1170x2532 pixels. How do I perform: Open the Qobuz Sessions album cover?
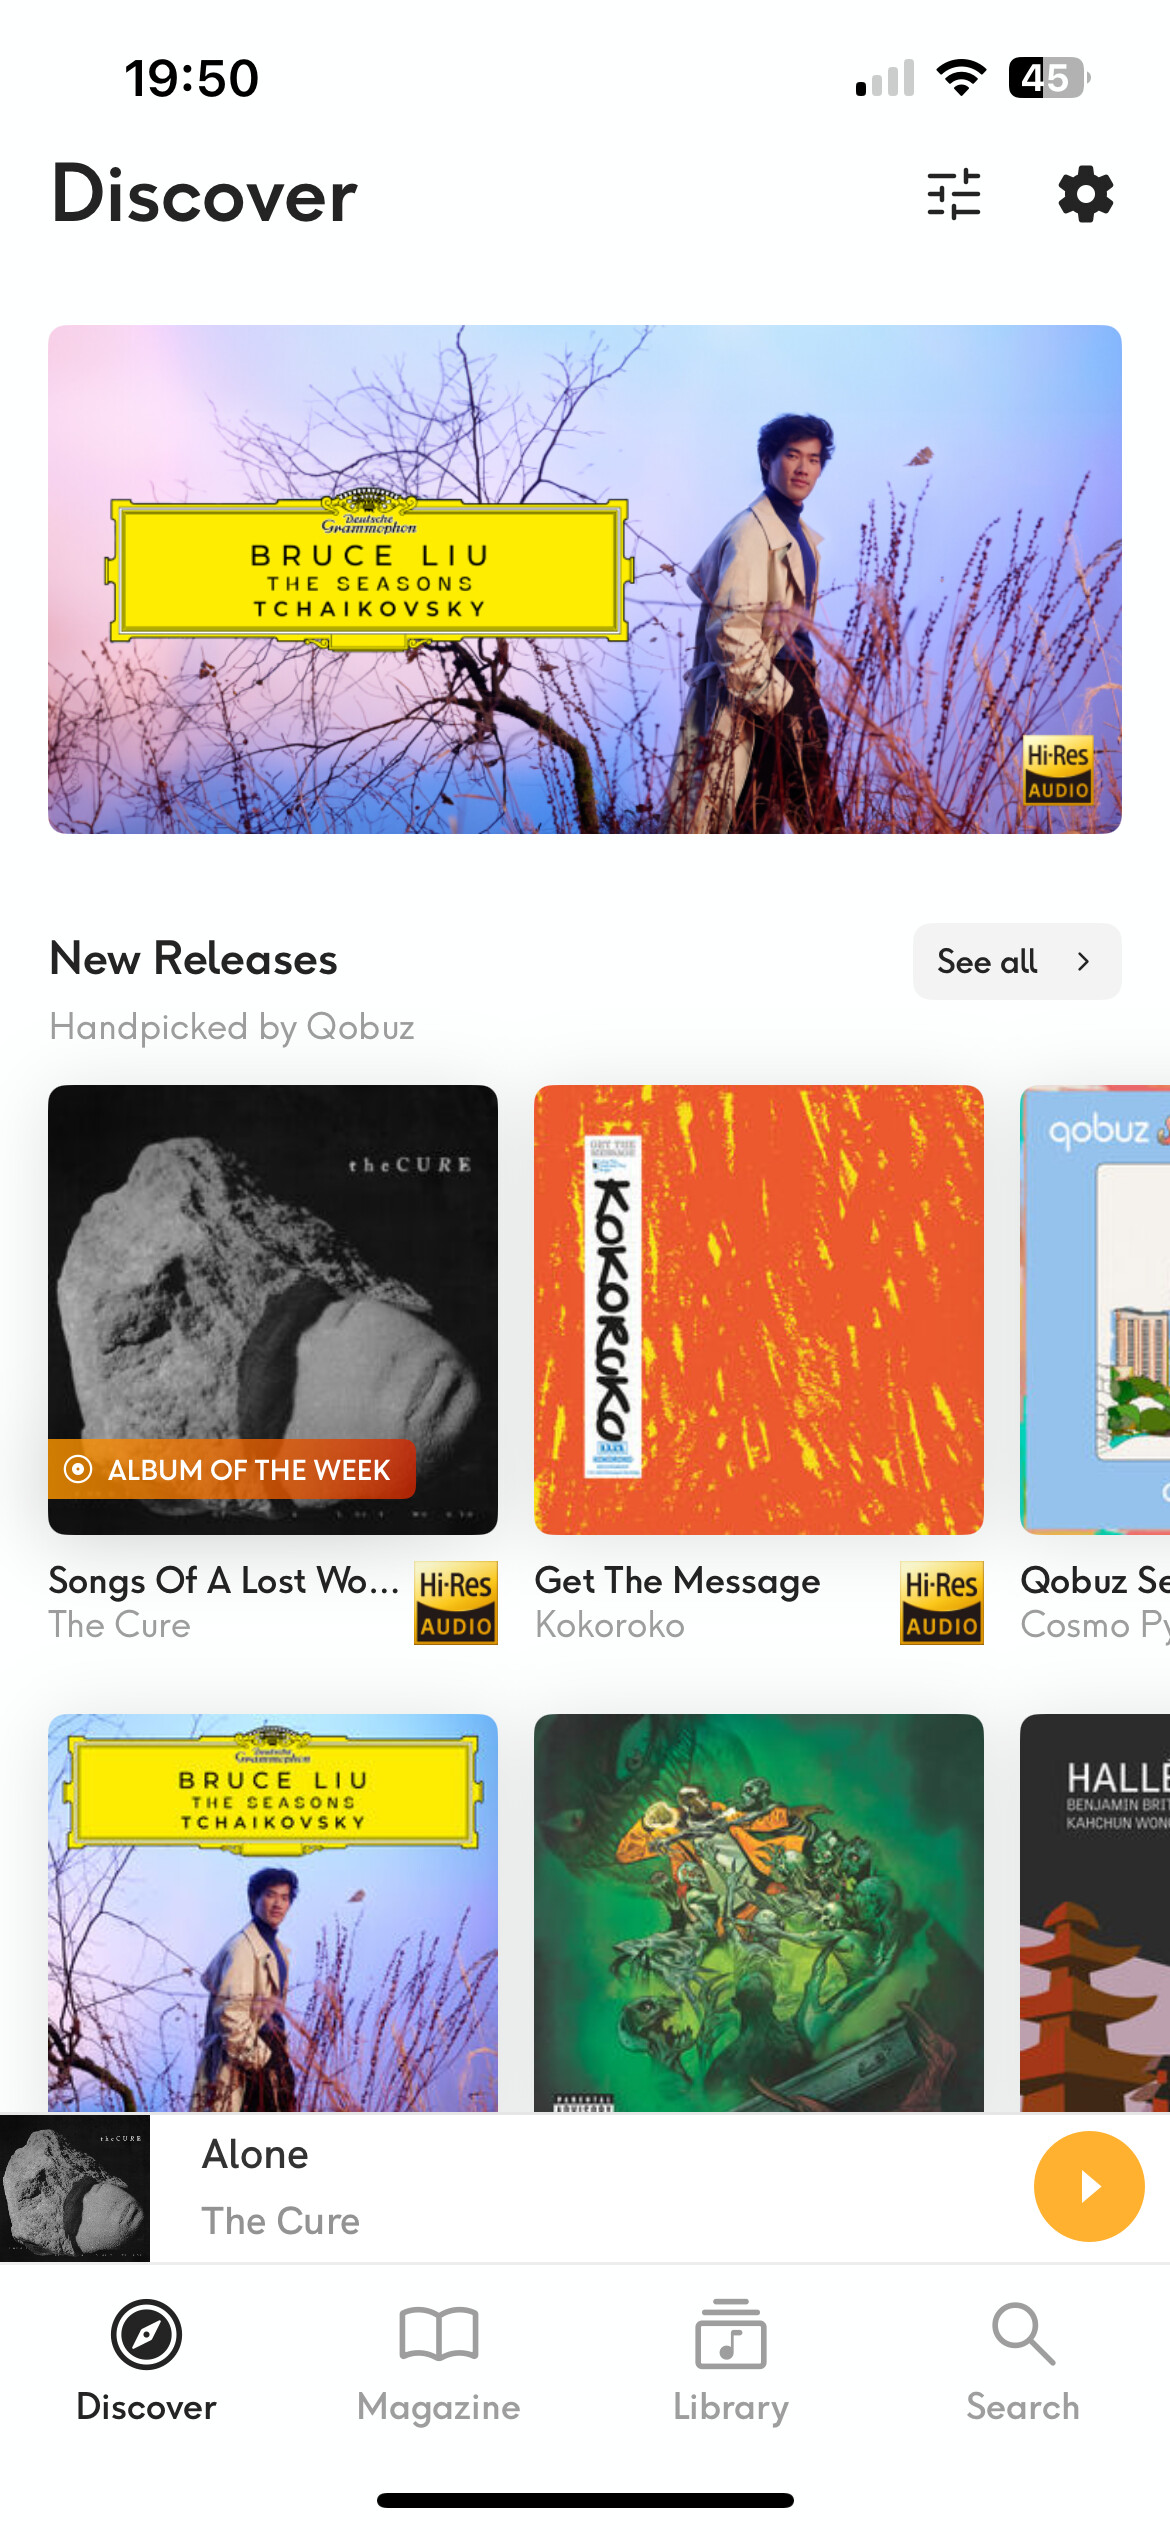[x=1095, y=1310]
